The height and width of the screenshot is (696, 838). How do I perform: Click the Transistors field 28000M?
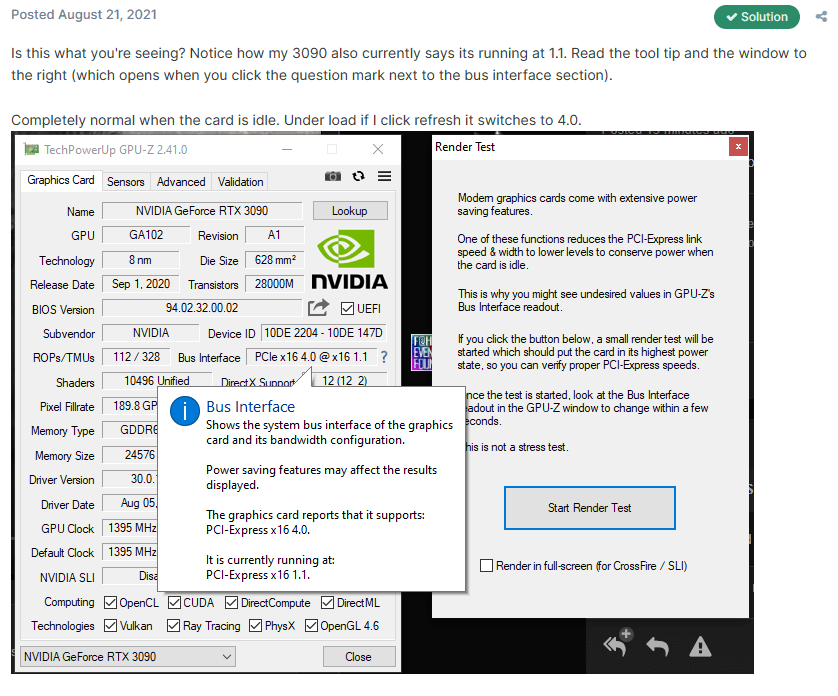pyautogui.click(x=275, y=284)
